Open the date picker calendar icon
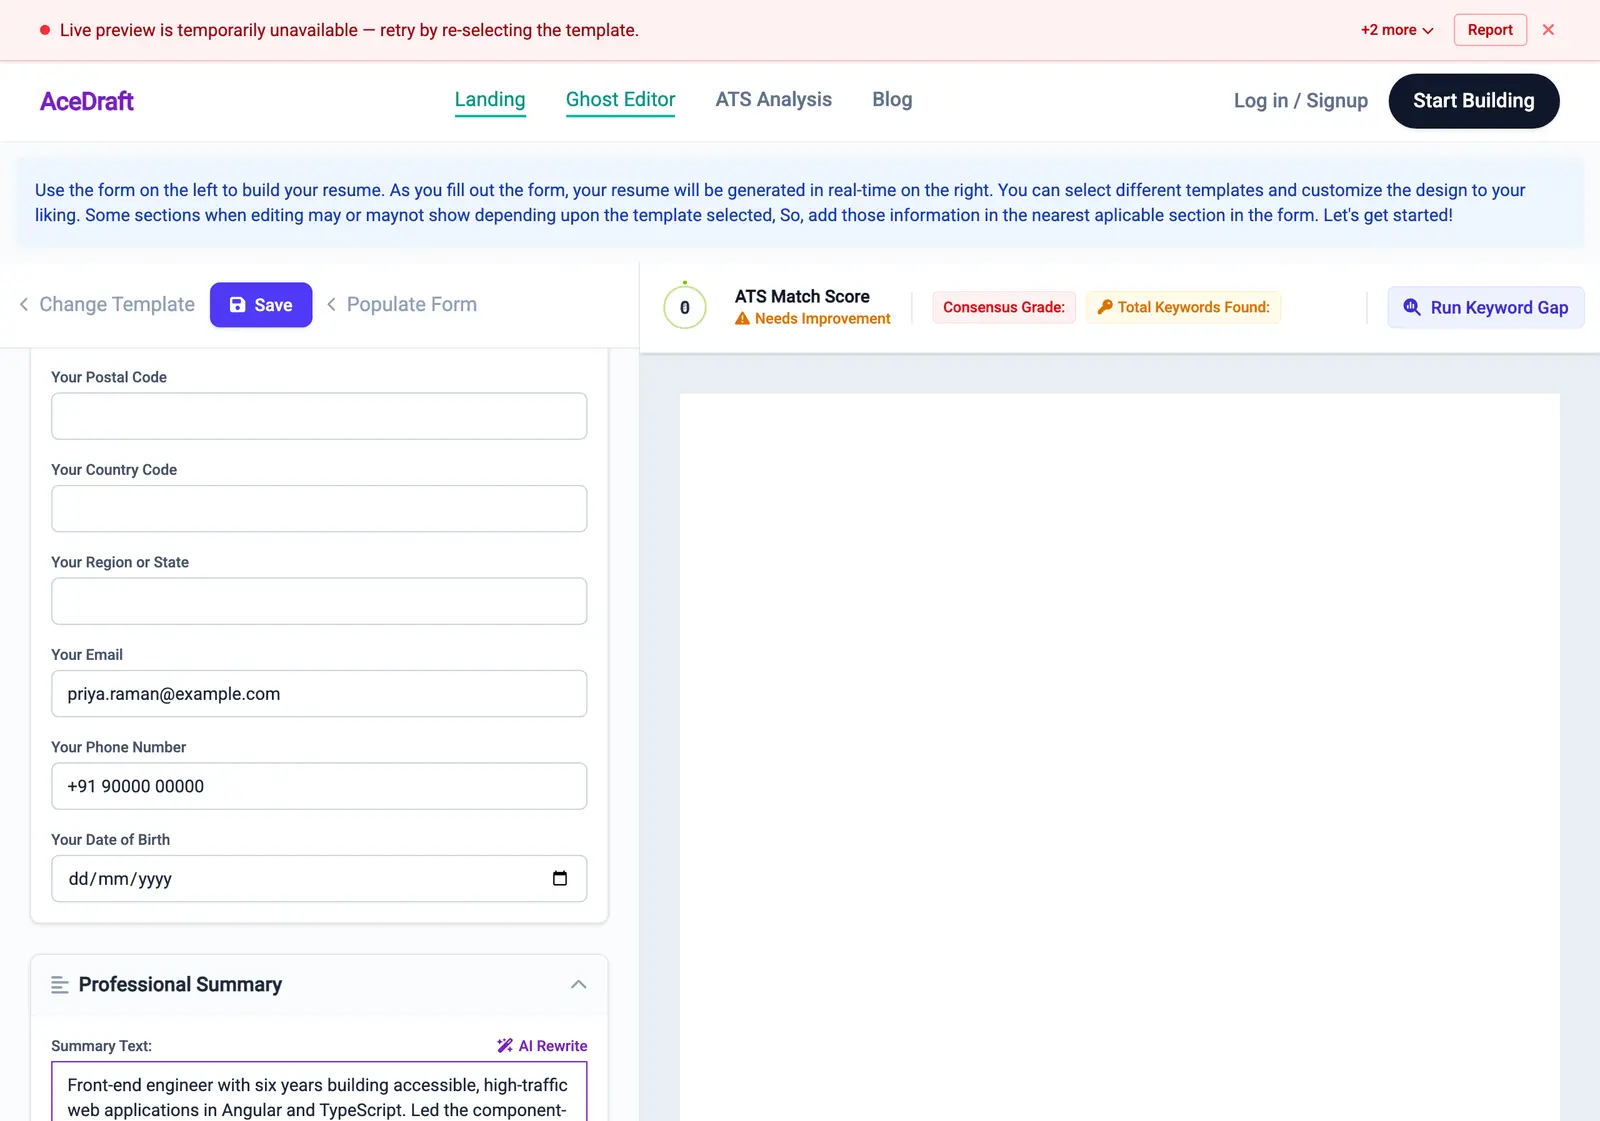Screen dimensions: 1600x1121 560,878
